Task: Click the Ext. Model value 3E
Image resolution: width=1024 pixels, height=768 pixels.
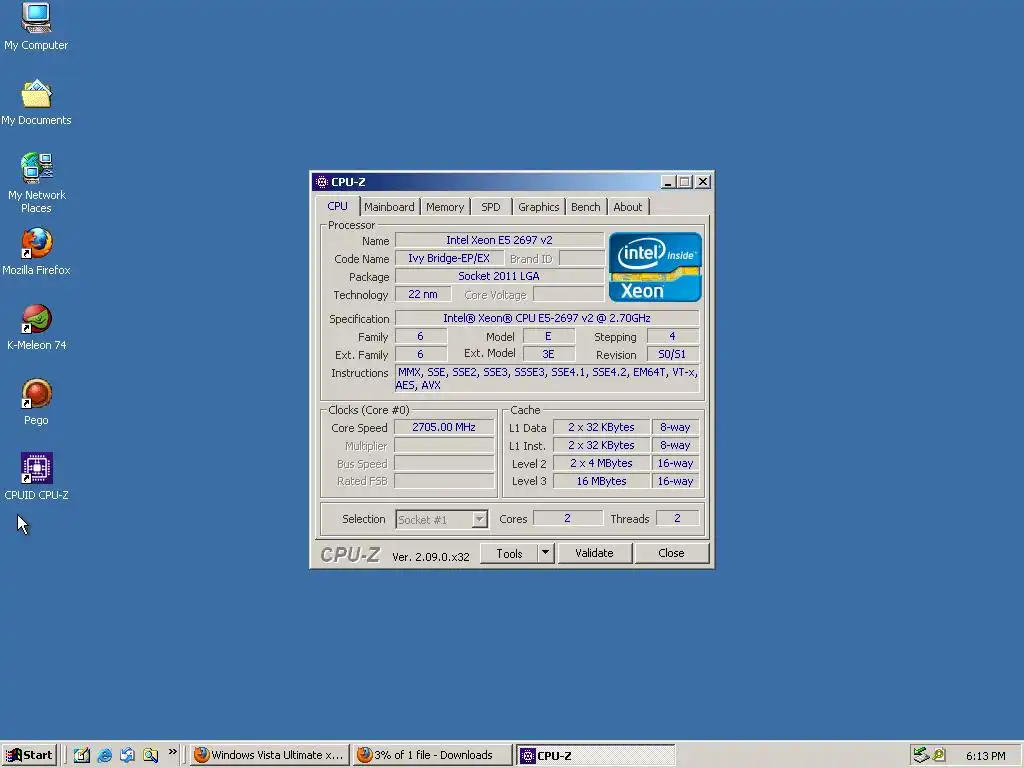Action: click(549, 354)
